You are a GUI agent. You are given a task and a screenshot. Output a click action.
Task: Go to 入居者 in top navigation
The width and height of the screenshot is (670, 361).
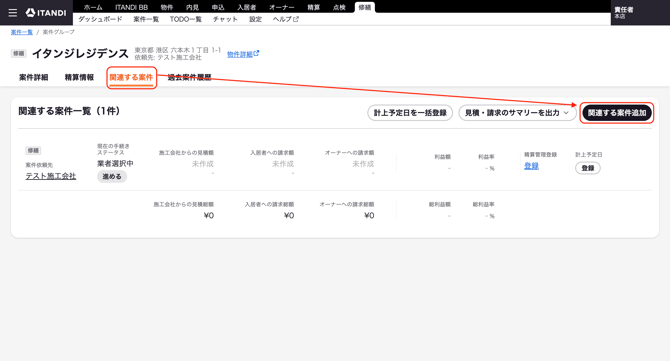[x=247, y=7]
